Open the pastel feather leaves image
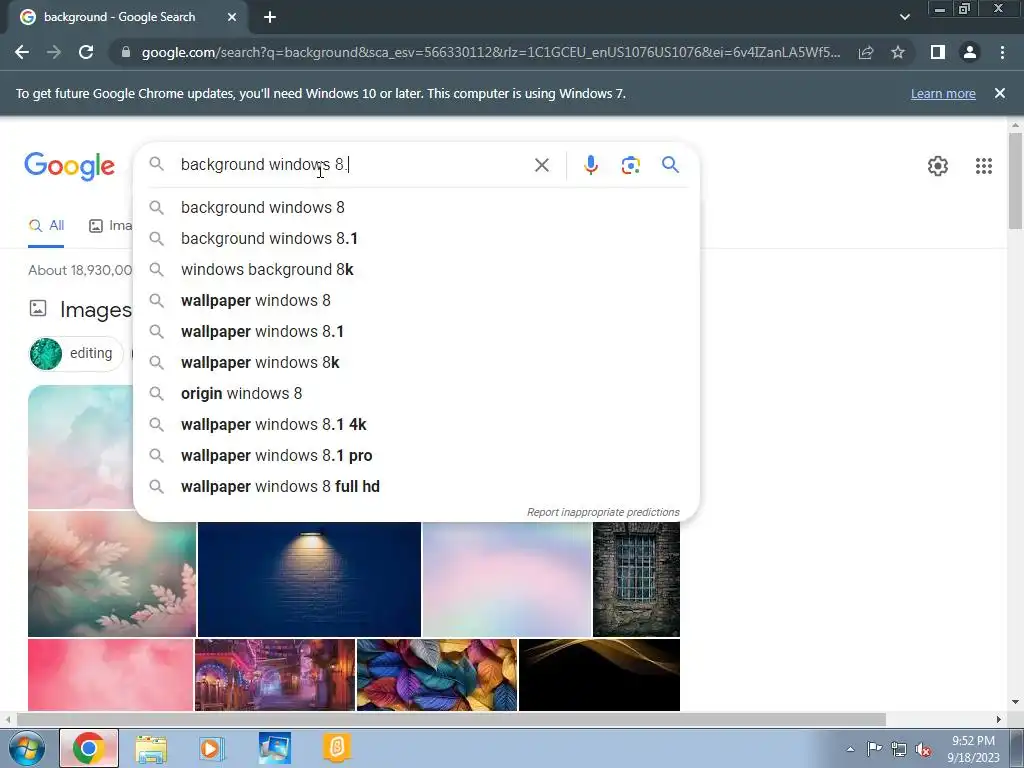Image resolution: width=1024 pixels, height=768 pixels. tap(112, 574)
